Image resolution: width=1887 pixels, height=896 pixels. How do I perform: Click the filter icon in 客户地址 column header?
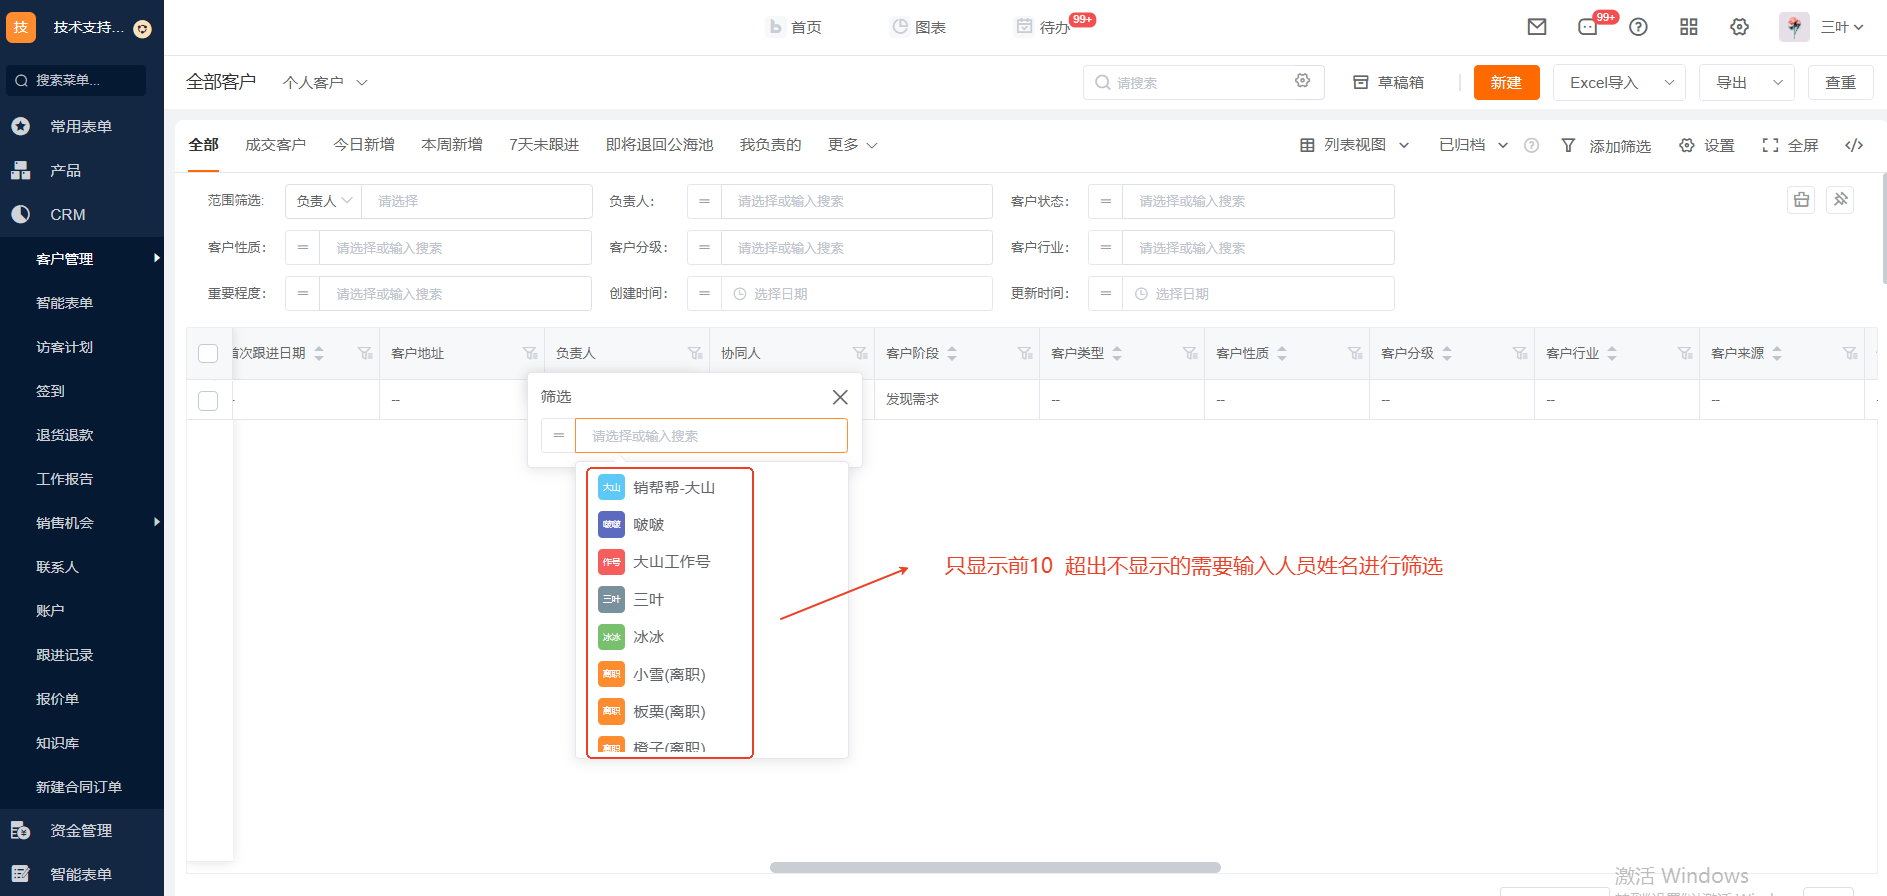click(x=530, y=353)
